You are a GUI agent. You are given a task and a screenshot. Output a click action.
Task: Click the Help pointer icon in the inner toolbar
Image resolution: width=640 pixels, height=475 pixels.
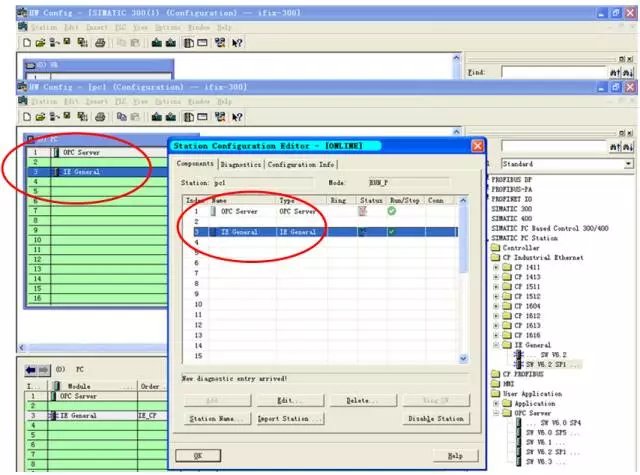237,117
